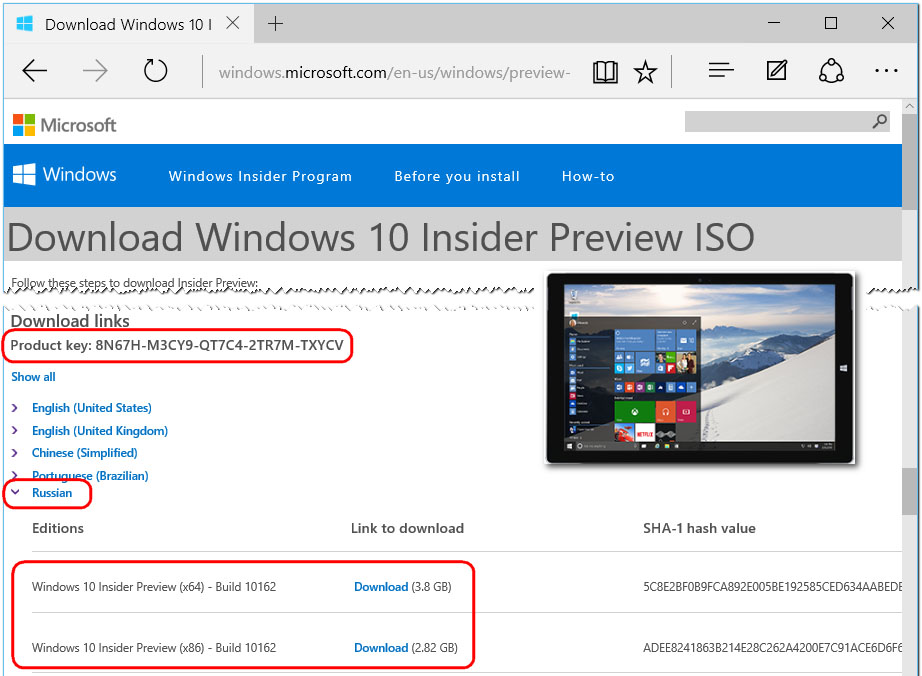
Task: Open More actions ellipsis menu
Action: 886,71
